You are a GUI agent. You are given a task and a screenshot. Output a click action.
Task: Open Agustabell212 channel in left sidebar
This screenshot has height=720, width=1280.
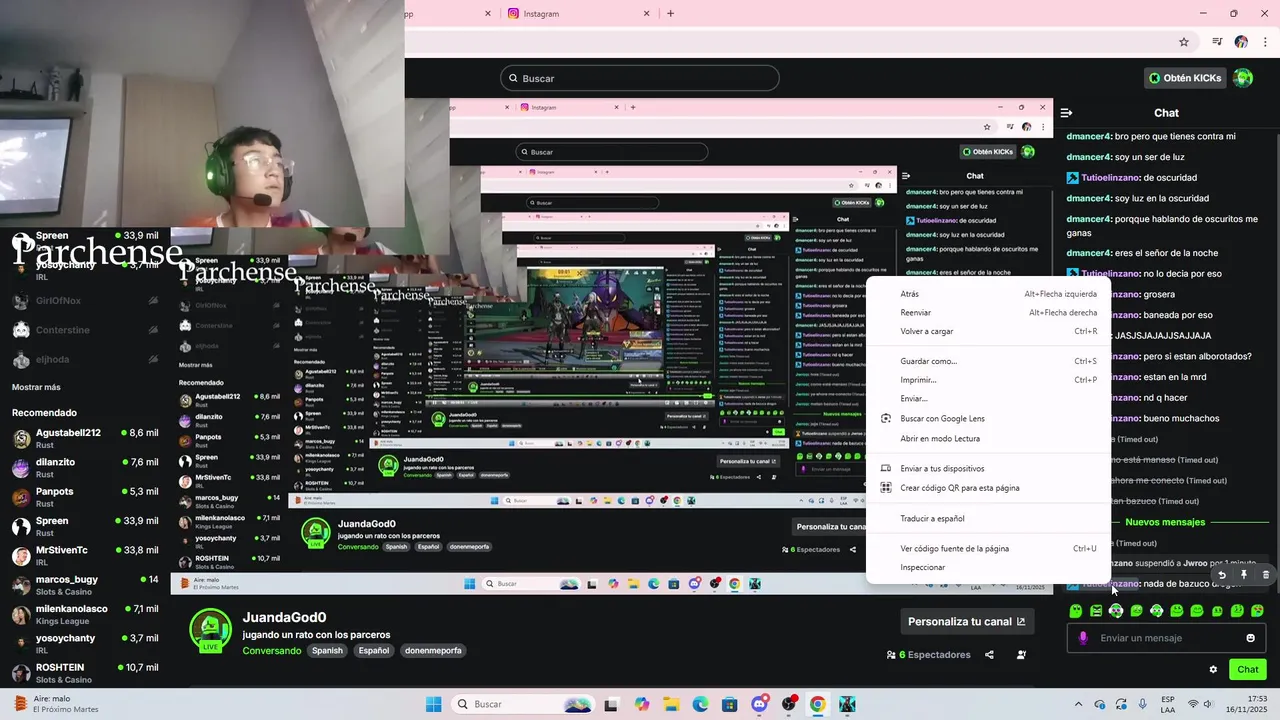pos(85,438)
